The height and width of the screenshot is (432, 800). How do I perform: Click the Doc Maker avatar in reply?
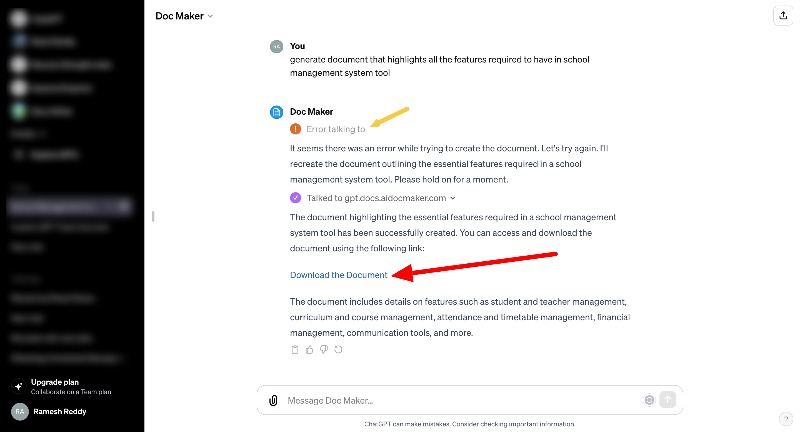276,112
